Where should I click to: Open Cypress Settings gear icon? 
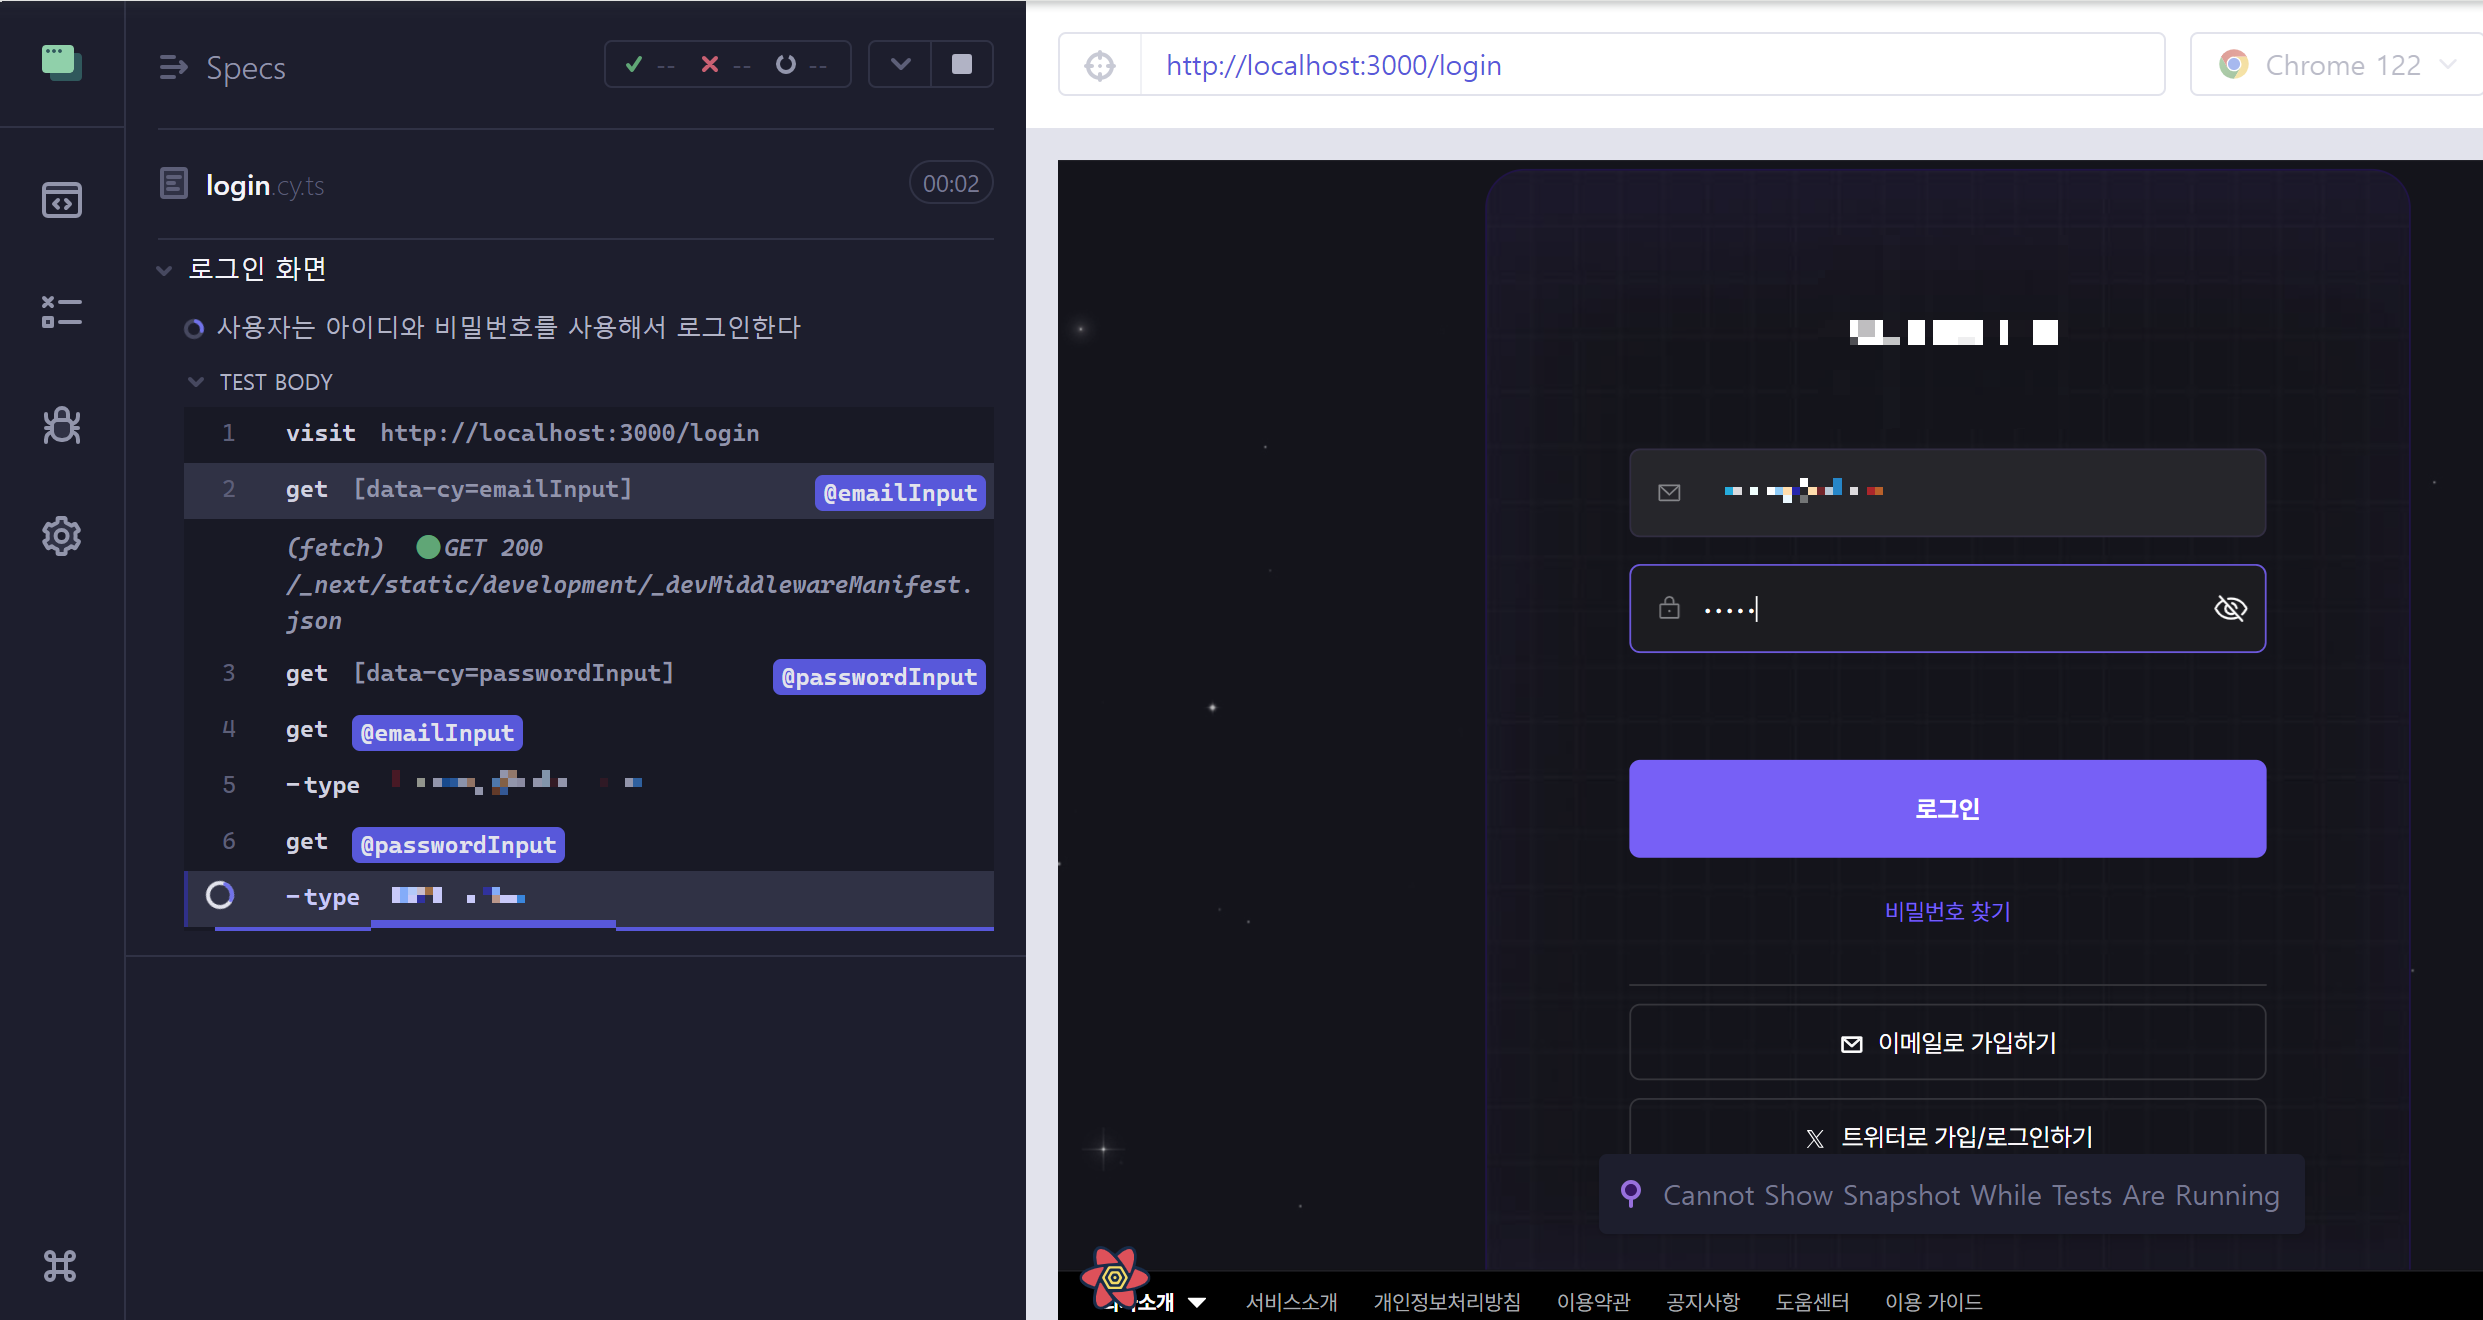pyautogui.click(x=61, y=536)
